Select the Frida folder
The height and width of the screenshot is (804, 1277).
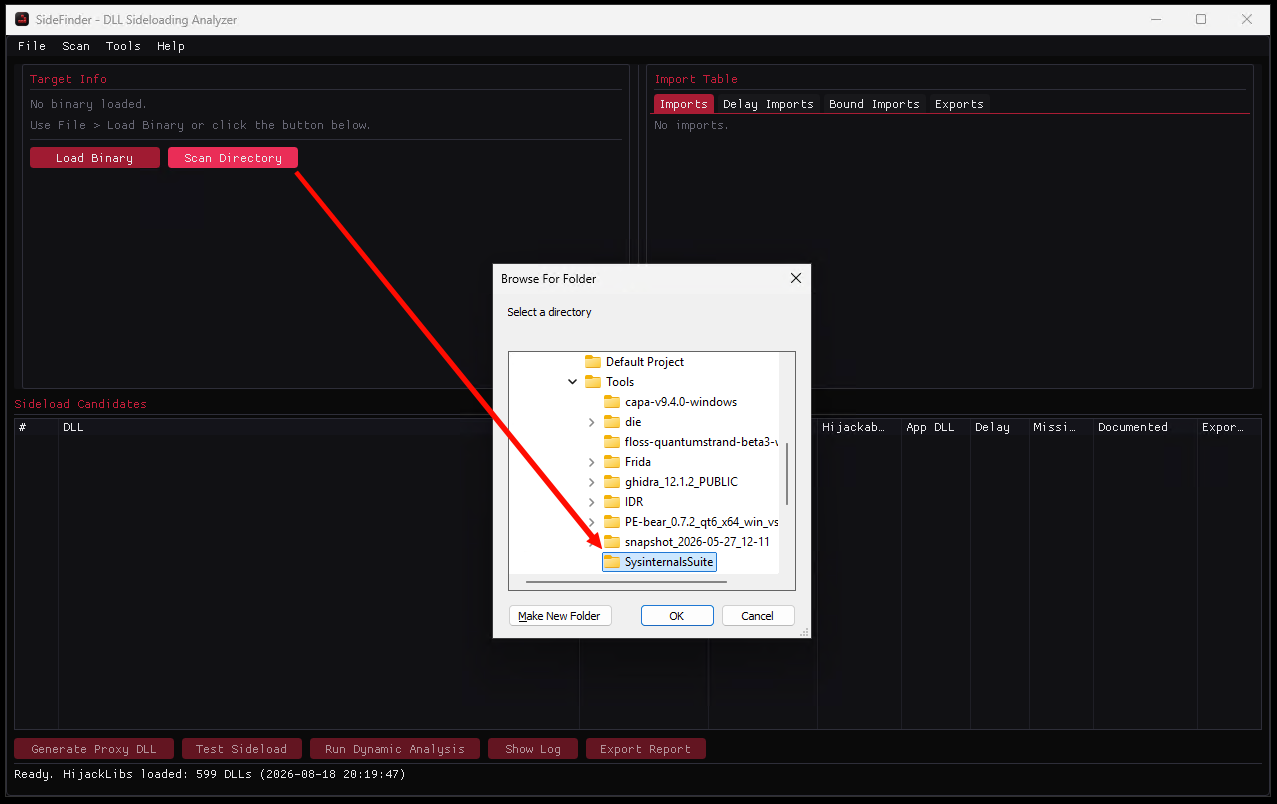point(638,462)
